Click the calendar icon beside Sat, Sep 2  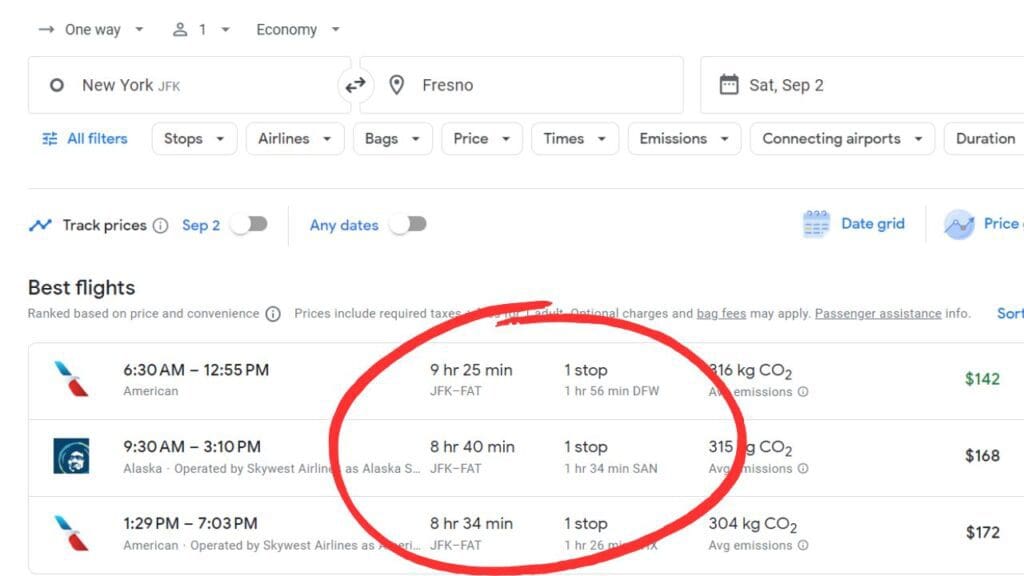[x=729, y=85]
